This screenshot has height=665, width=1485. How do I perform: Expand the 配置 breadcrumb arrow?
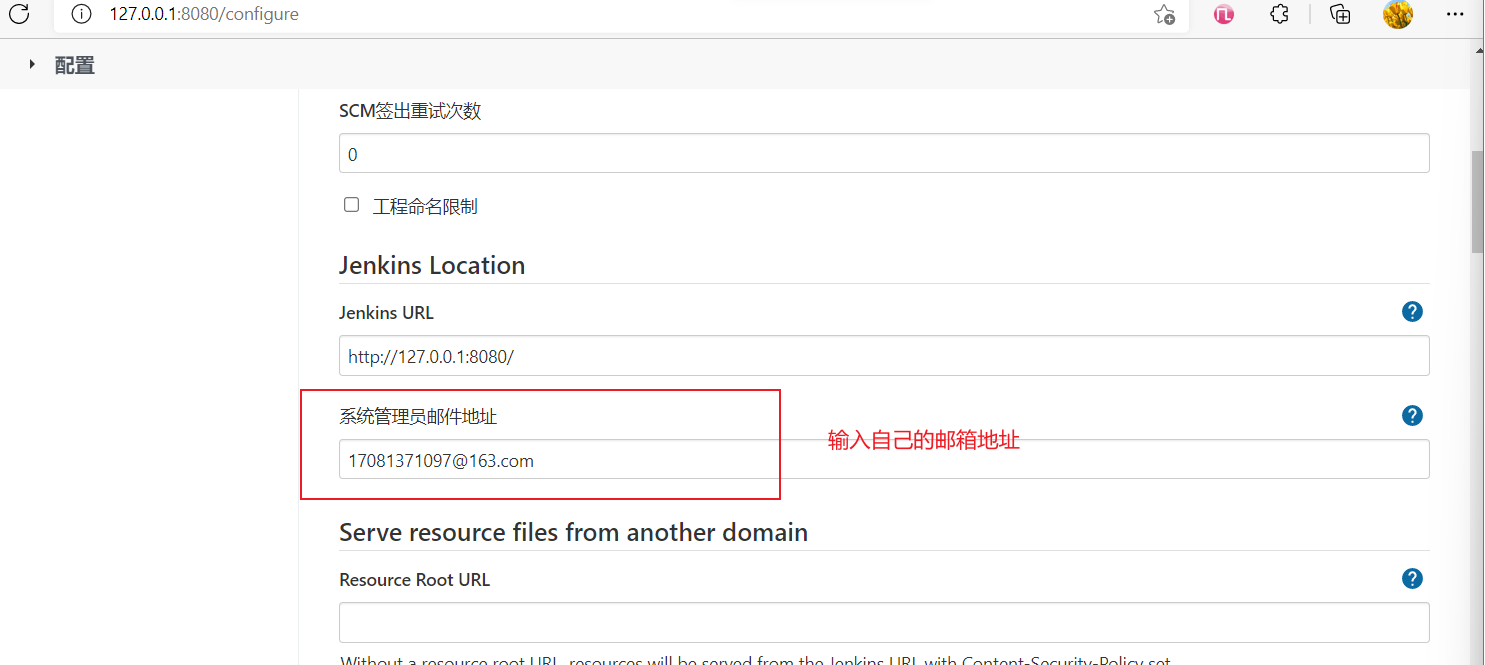pyautogui.click(x=32, y=65)
